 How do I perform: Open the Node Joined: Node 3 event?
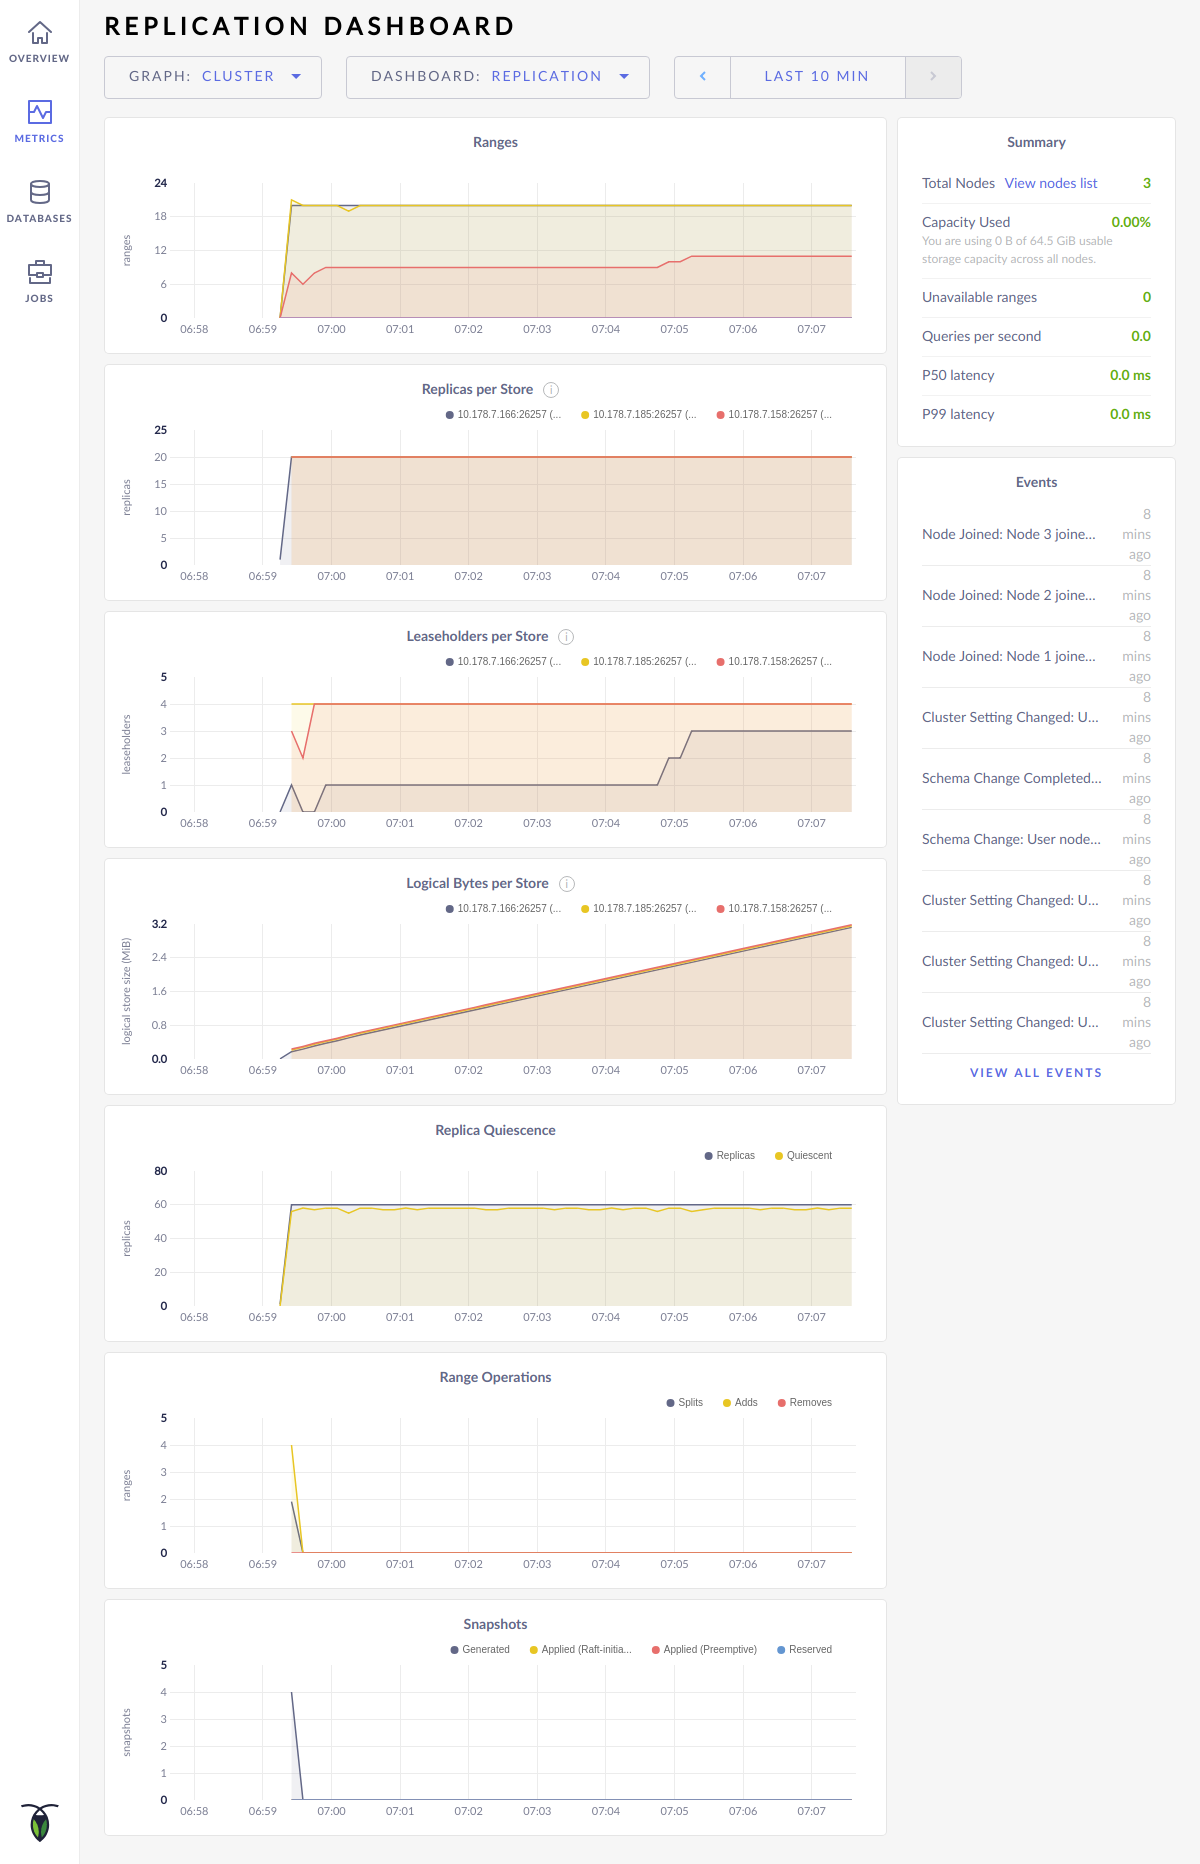pyautogui.click(x=1008, y=534)
